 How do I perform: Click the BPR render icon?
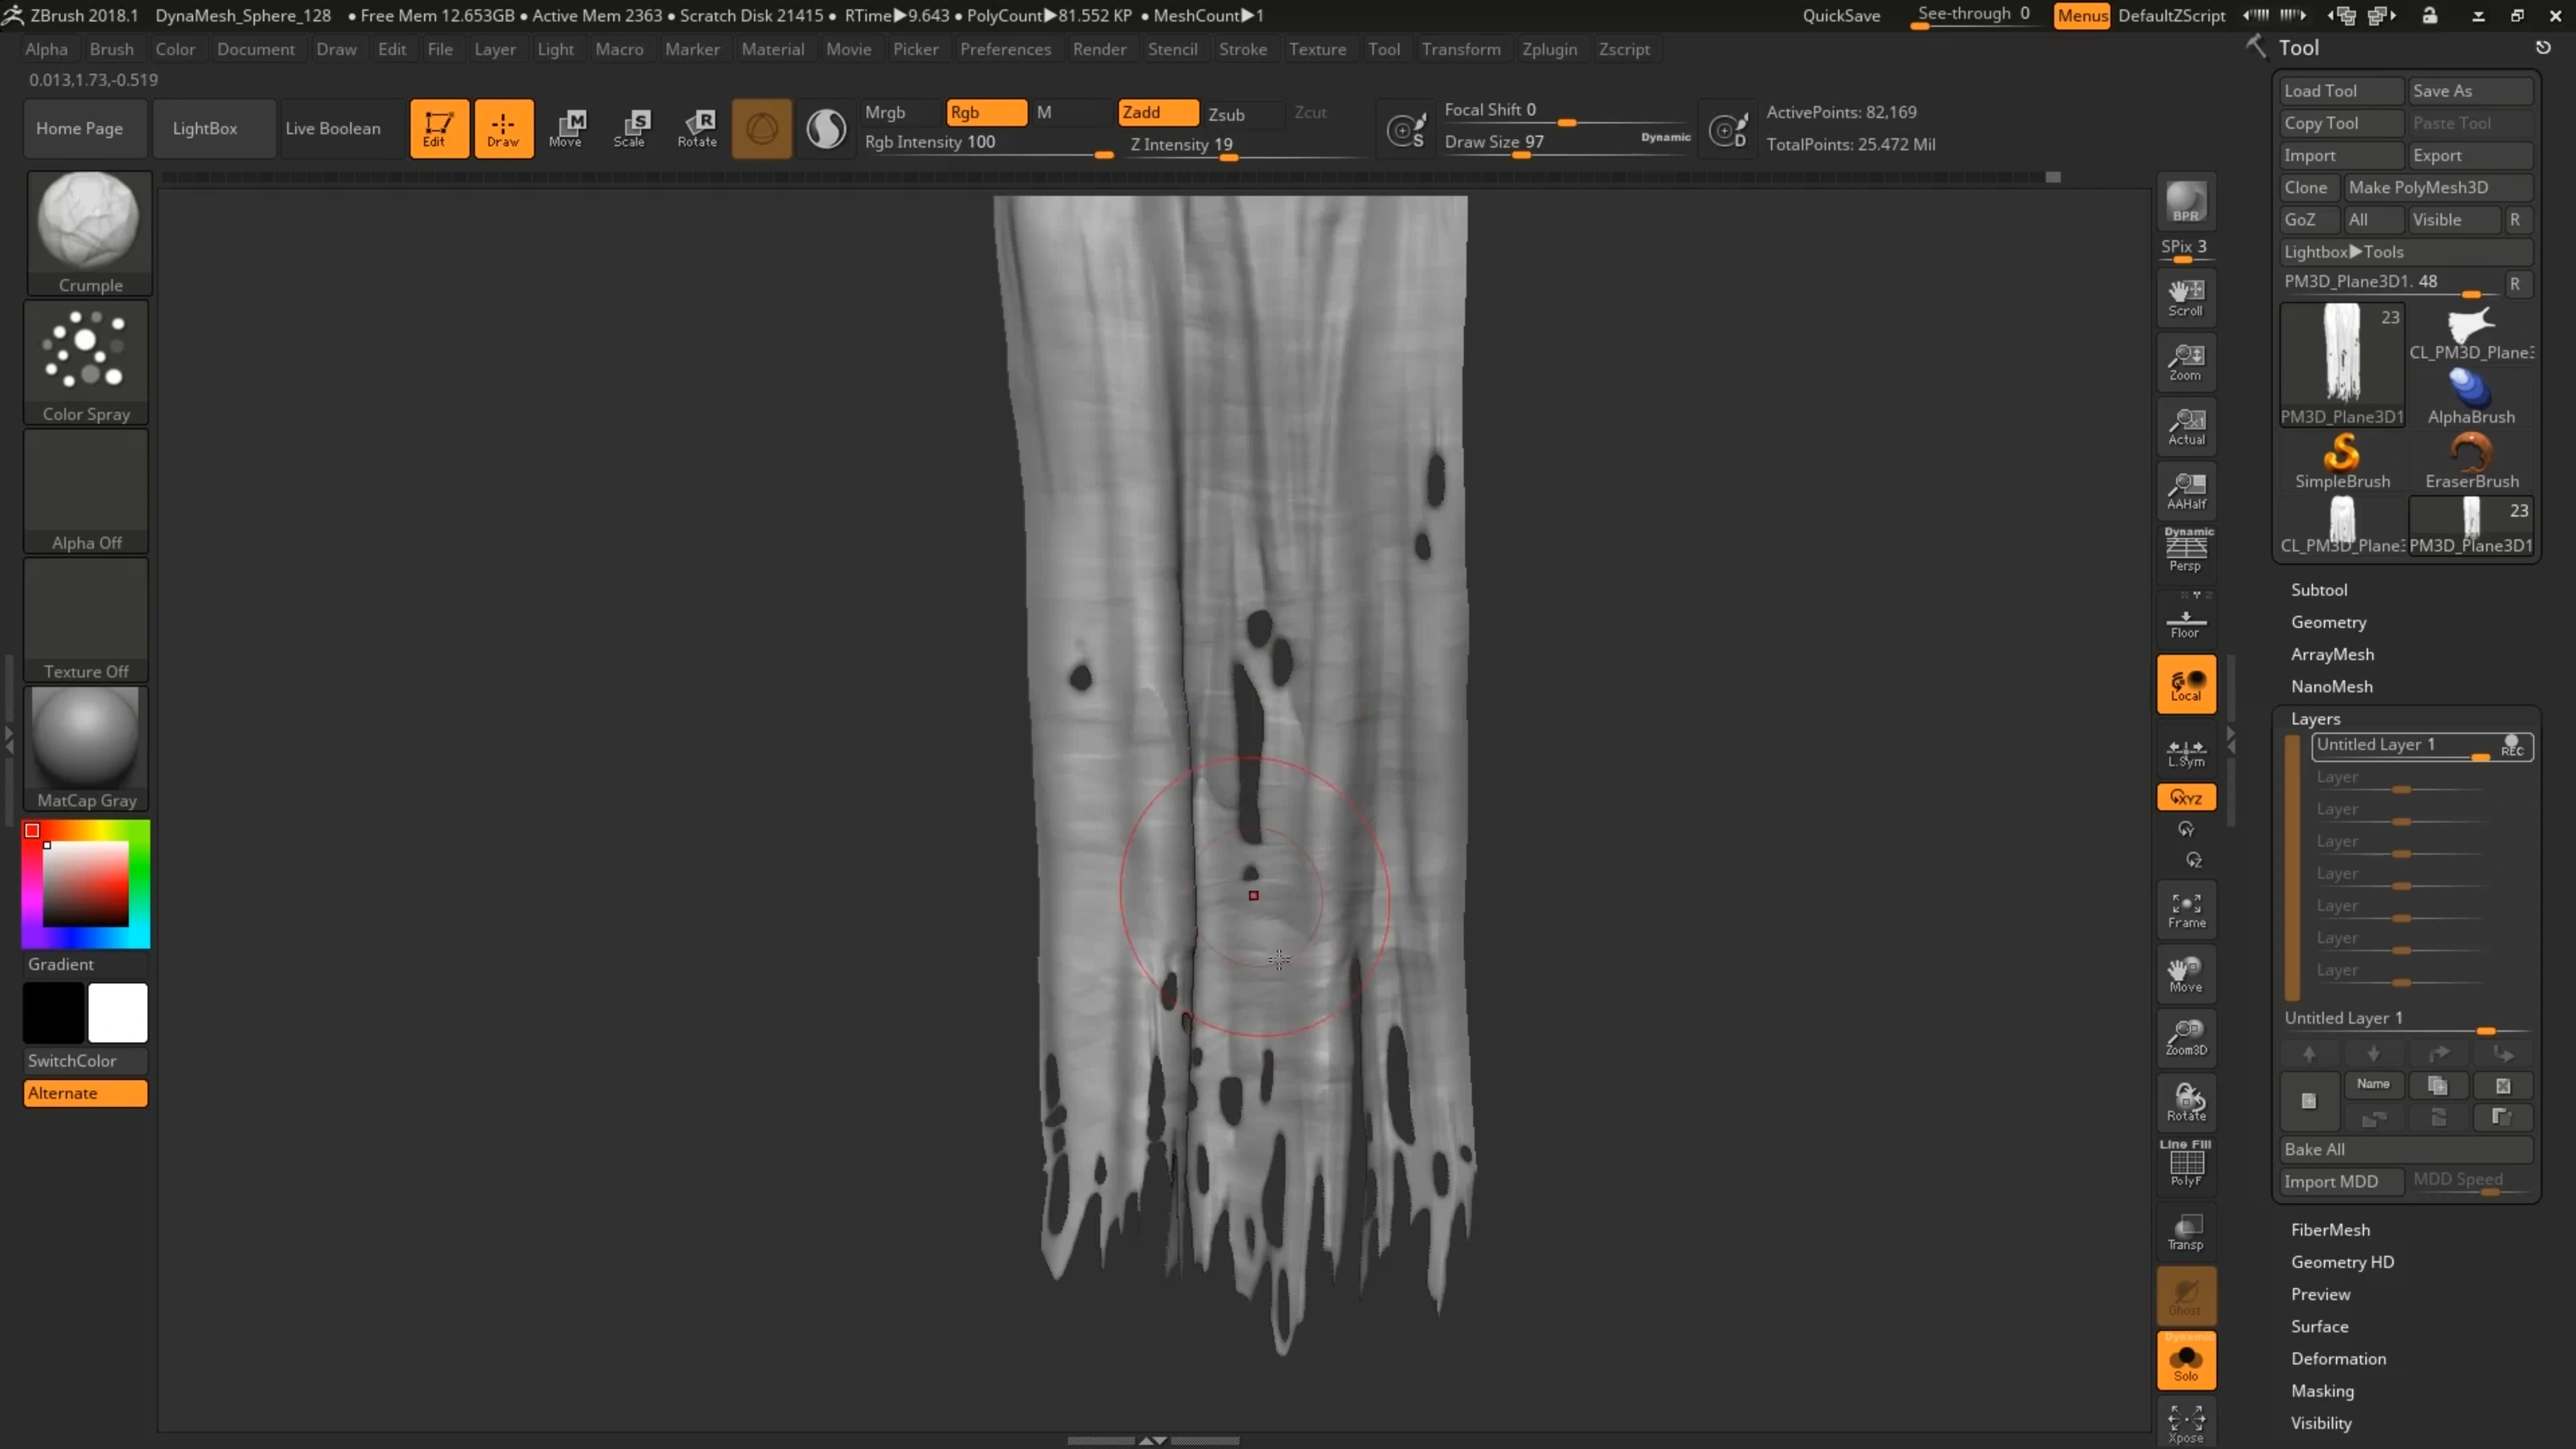[2186, 202]
